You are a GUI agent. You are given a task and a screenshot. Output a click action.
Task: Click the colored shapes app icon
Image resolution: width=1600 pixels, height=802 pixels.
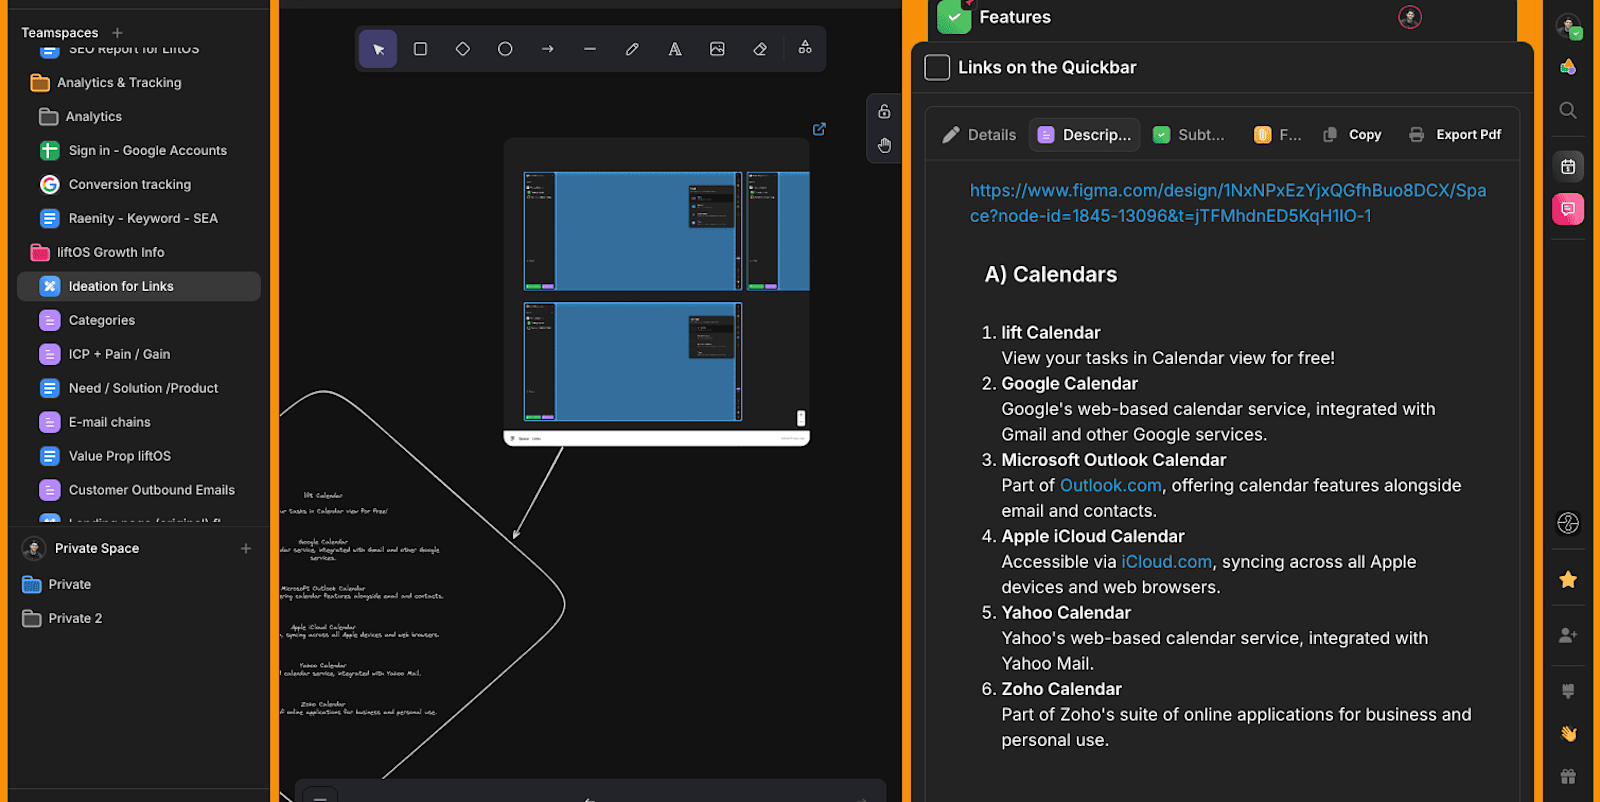tap(1568, 67)
